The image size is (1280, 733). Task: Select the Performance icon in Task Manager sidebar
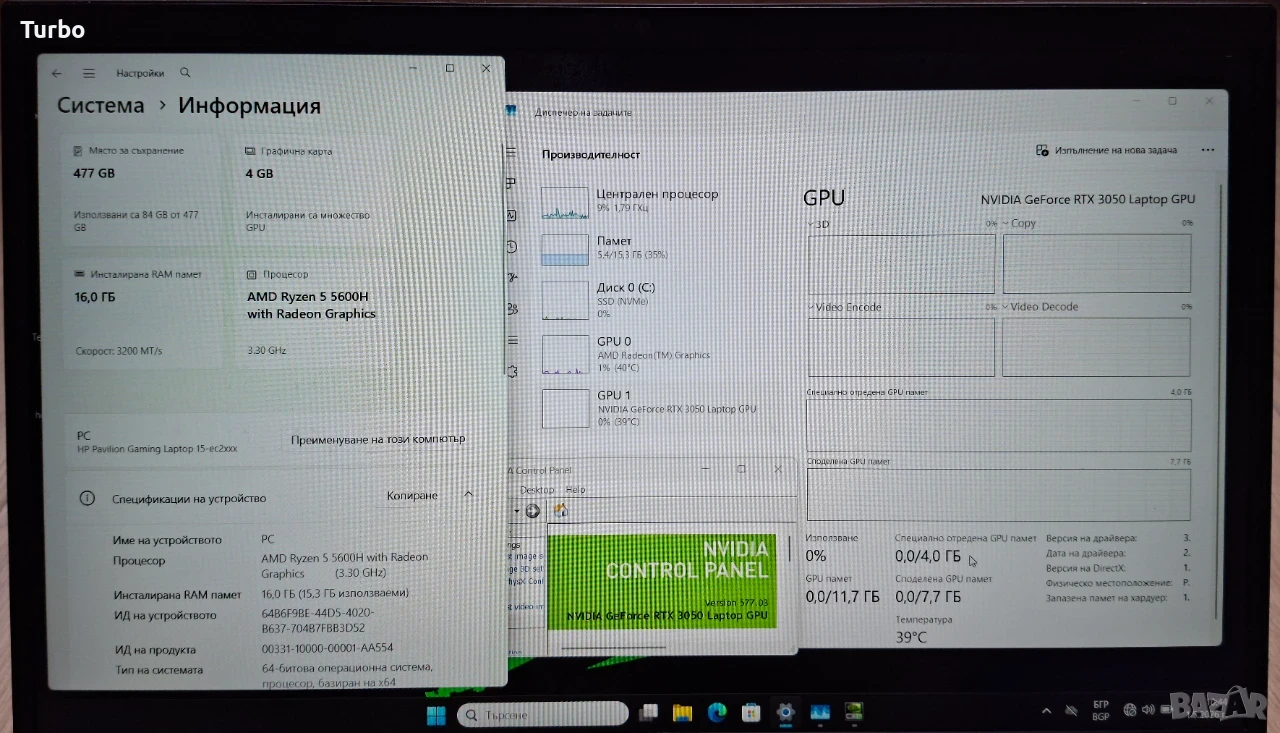512,215
